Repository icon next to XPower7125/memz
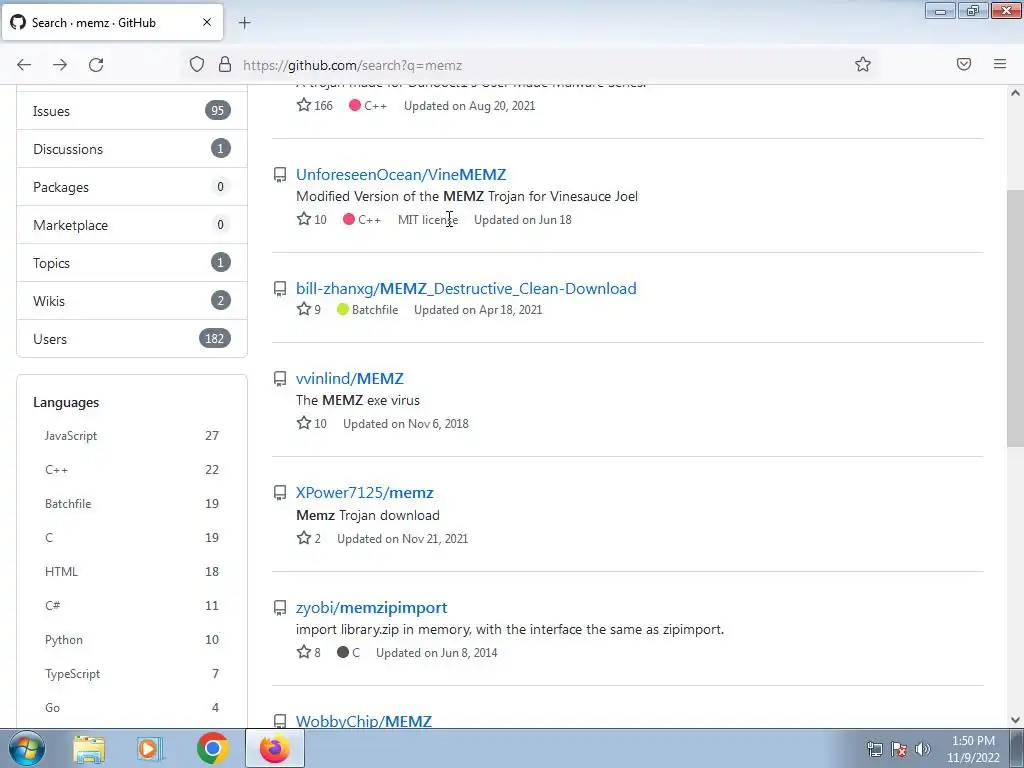The width and height of the screenshot is (1024, 768). click(280, 493)
